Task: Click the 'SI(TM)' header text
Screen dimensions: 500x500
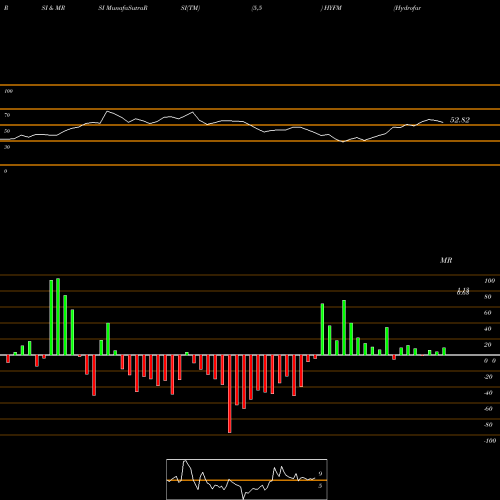Action: tap(190, 8)
